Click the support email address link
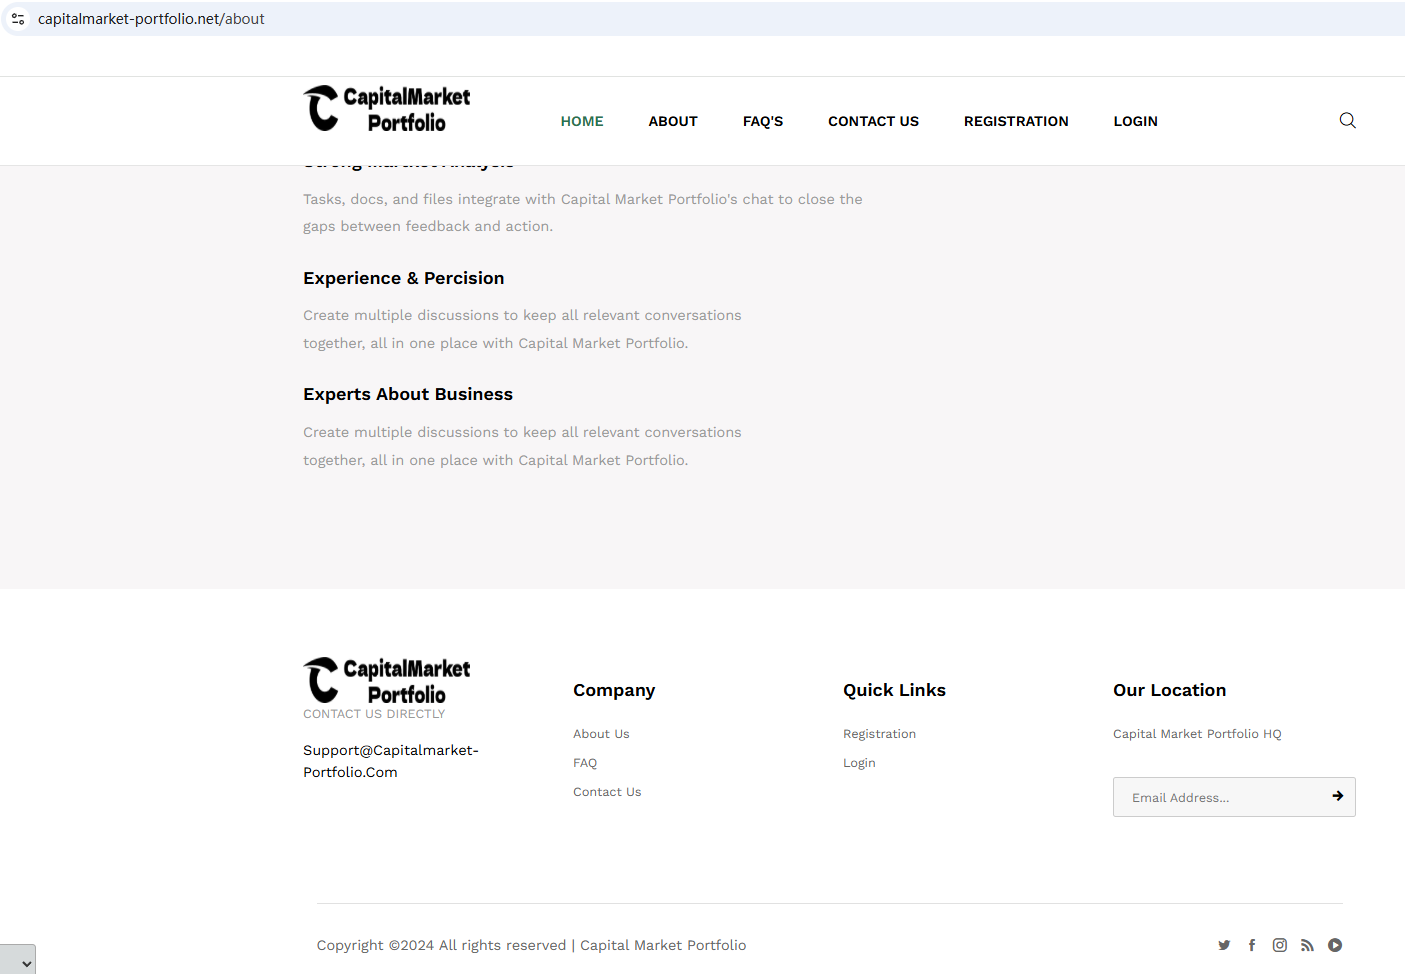 point(390,761)
